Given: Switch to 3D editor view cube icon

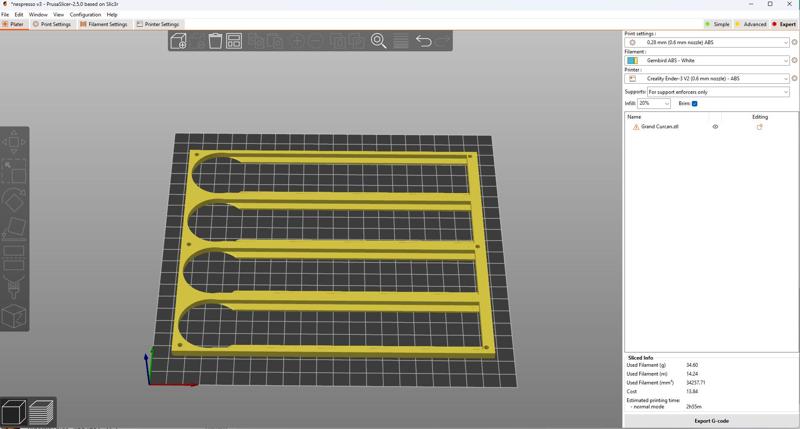Looking at the screenshot, I should click(14, 412).
